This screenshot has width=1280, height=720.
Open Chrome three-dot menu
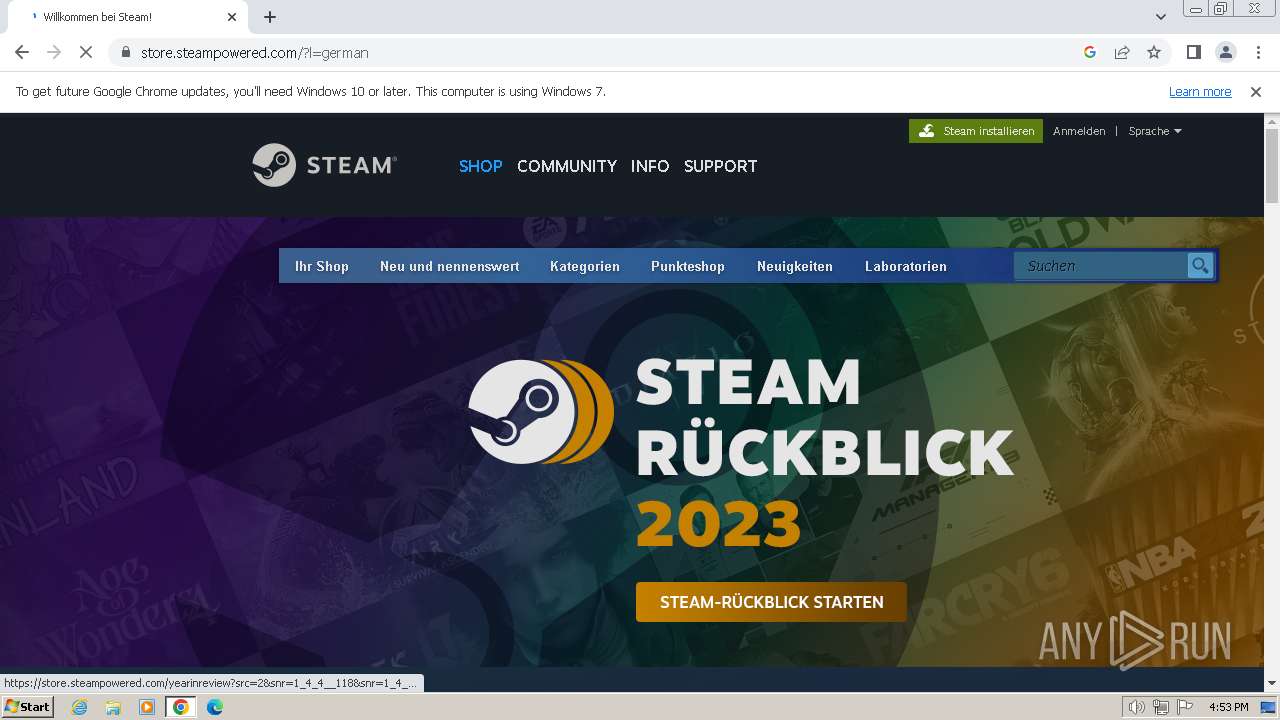click(x=1258, y=52)
